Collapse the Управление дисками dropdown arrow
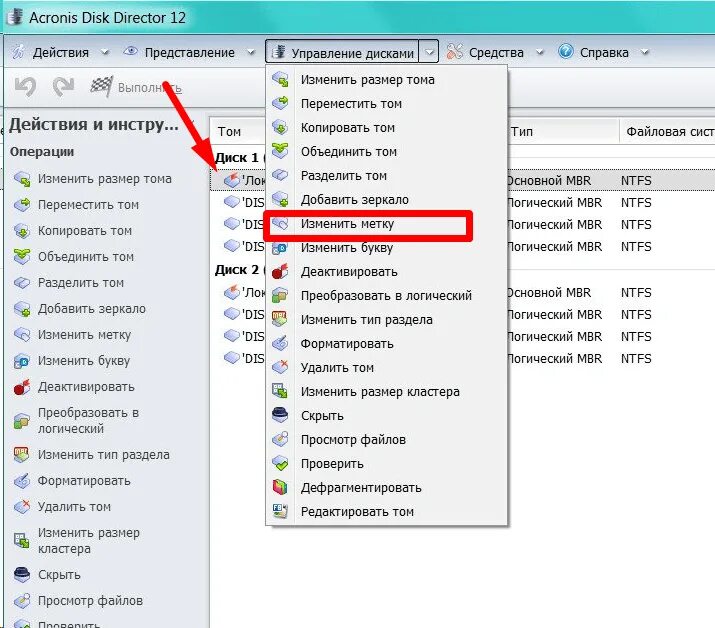 pyautogui.click(x=429, y=52)
